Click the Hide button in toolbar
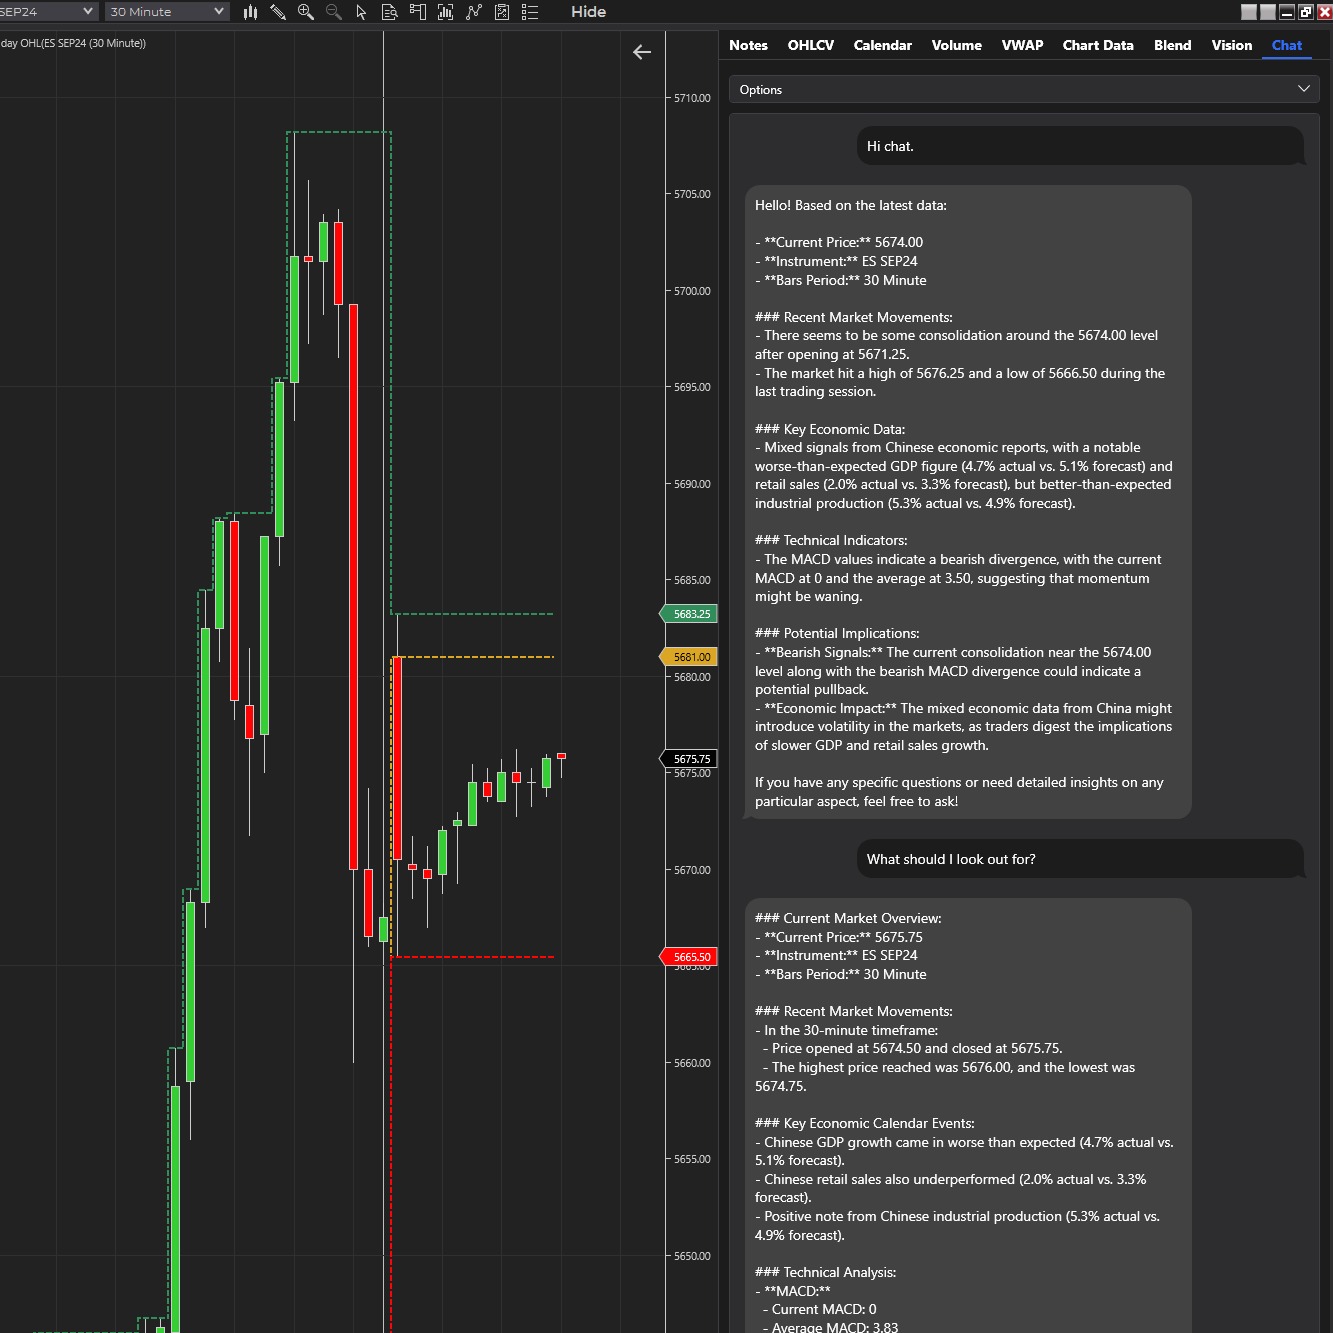 [x=589, y=12]
